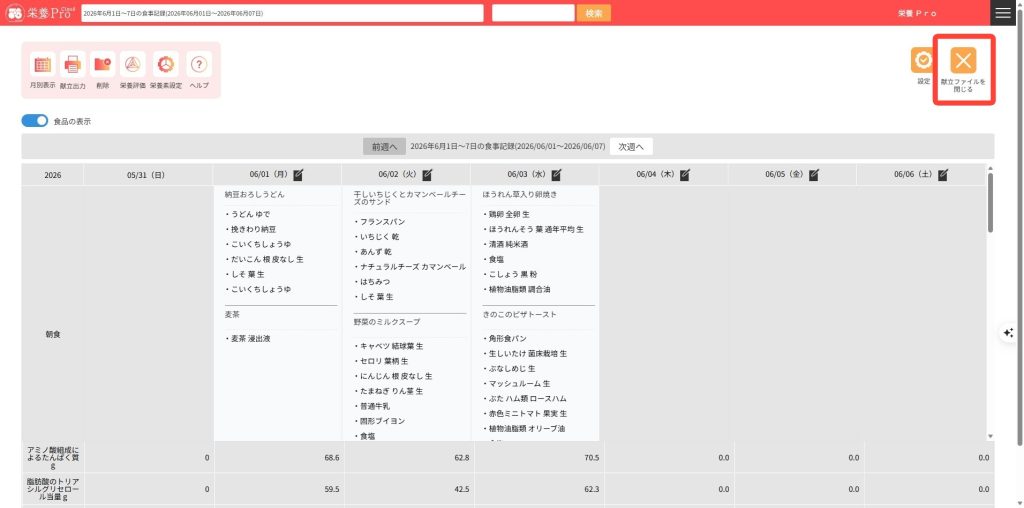
Task: Click fat value 62.3 for 06/03
Action: click(x=591, y=488)
